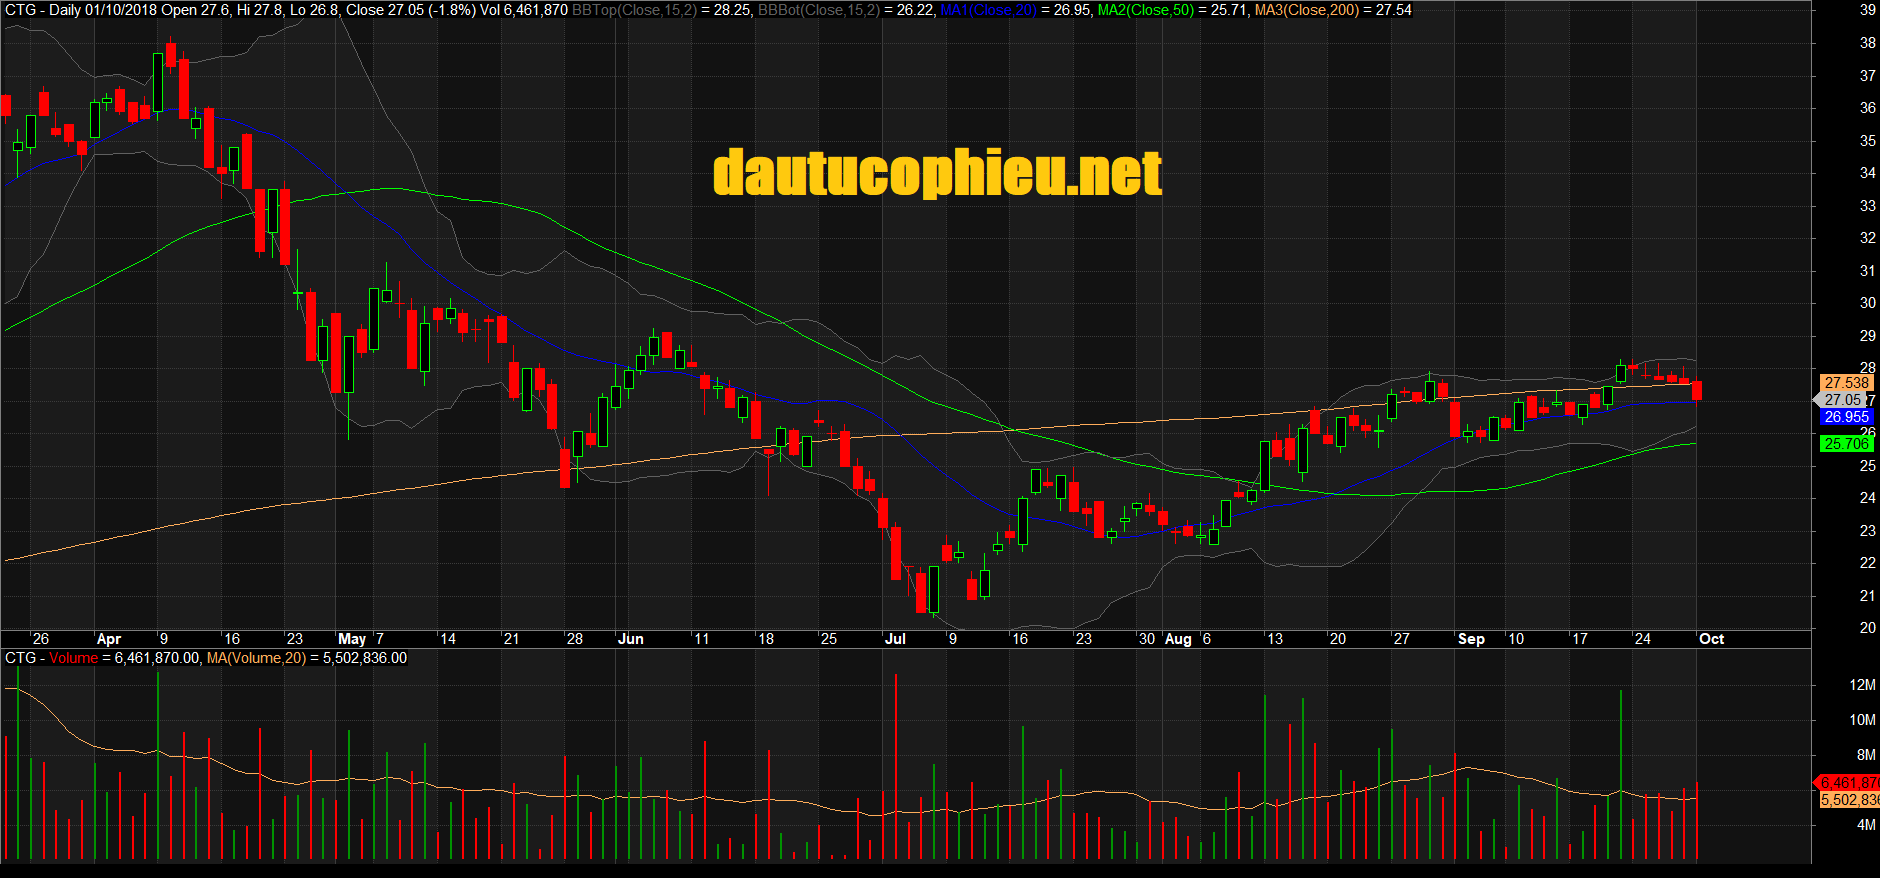Screen dimensions: 1880x878
Task: Click the 4M volume-axis label
Action: pyautogui.click(x=1866, y=826)
